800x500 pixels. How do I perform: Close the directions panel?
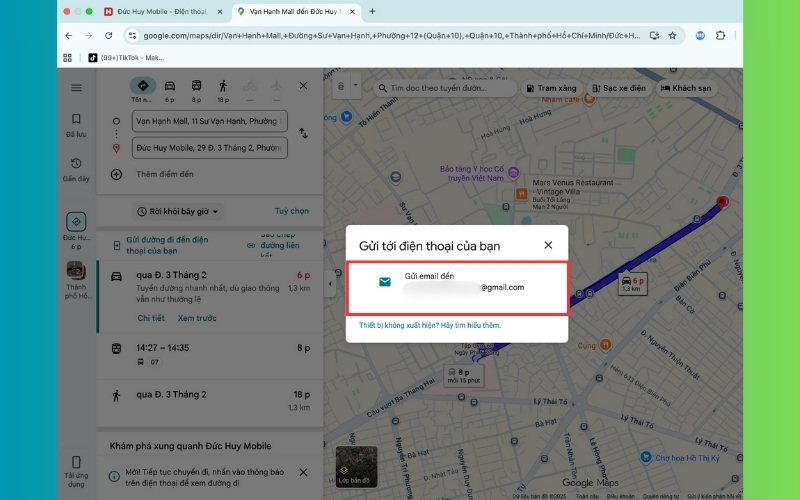coord(303,86)
